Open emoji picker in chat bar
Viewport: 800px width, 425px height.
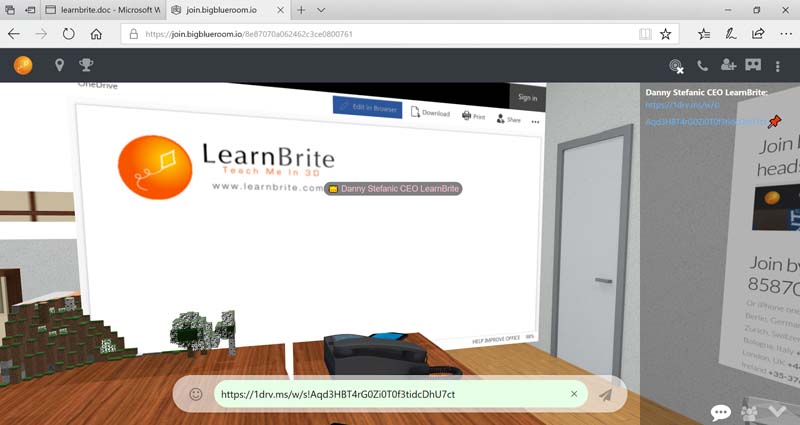tap(196, 394)
